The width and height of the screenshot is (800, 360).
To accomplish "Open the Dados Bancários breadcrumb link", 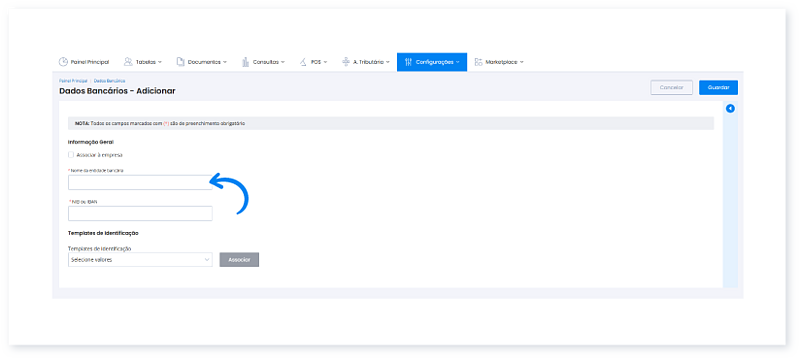I will click(109, 81).
